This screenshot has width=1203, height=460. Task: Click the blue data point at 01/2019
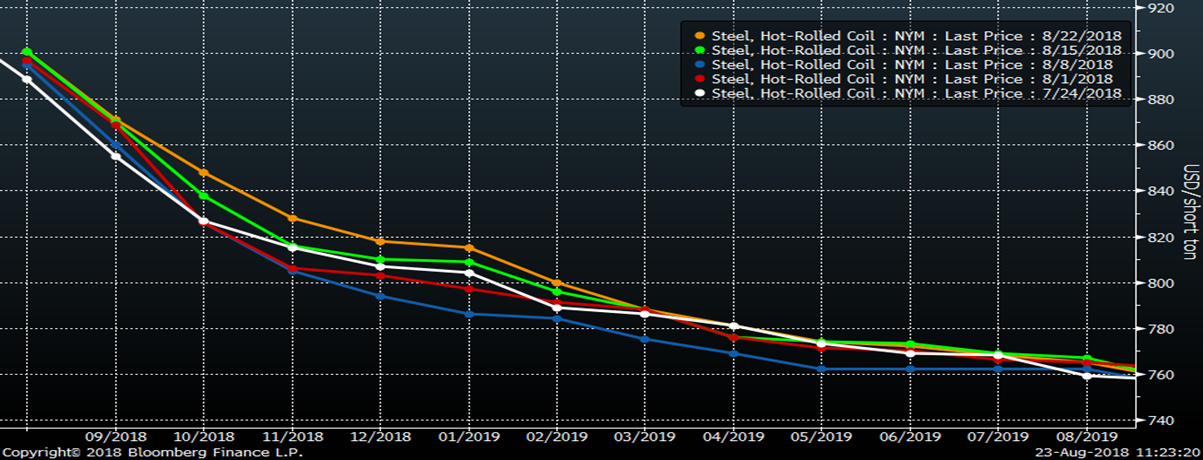(469, 314)
